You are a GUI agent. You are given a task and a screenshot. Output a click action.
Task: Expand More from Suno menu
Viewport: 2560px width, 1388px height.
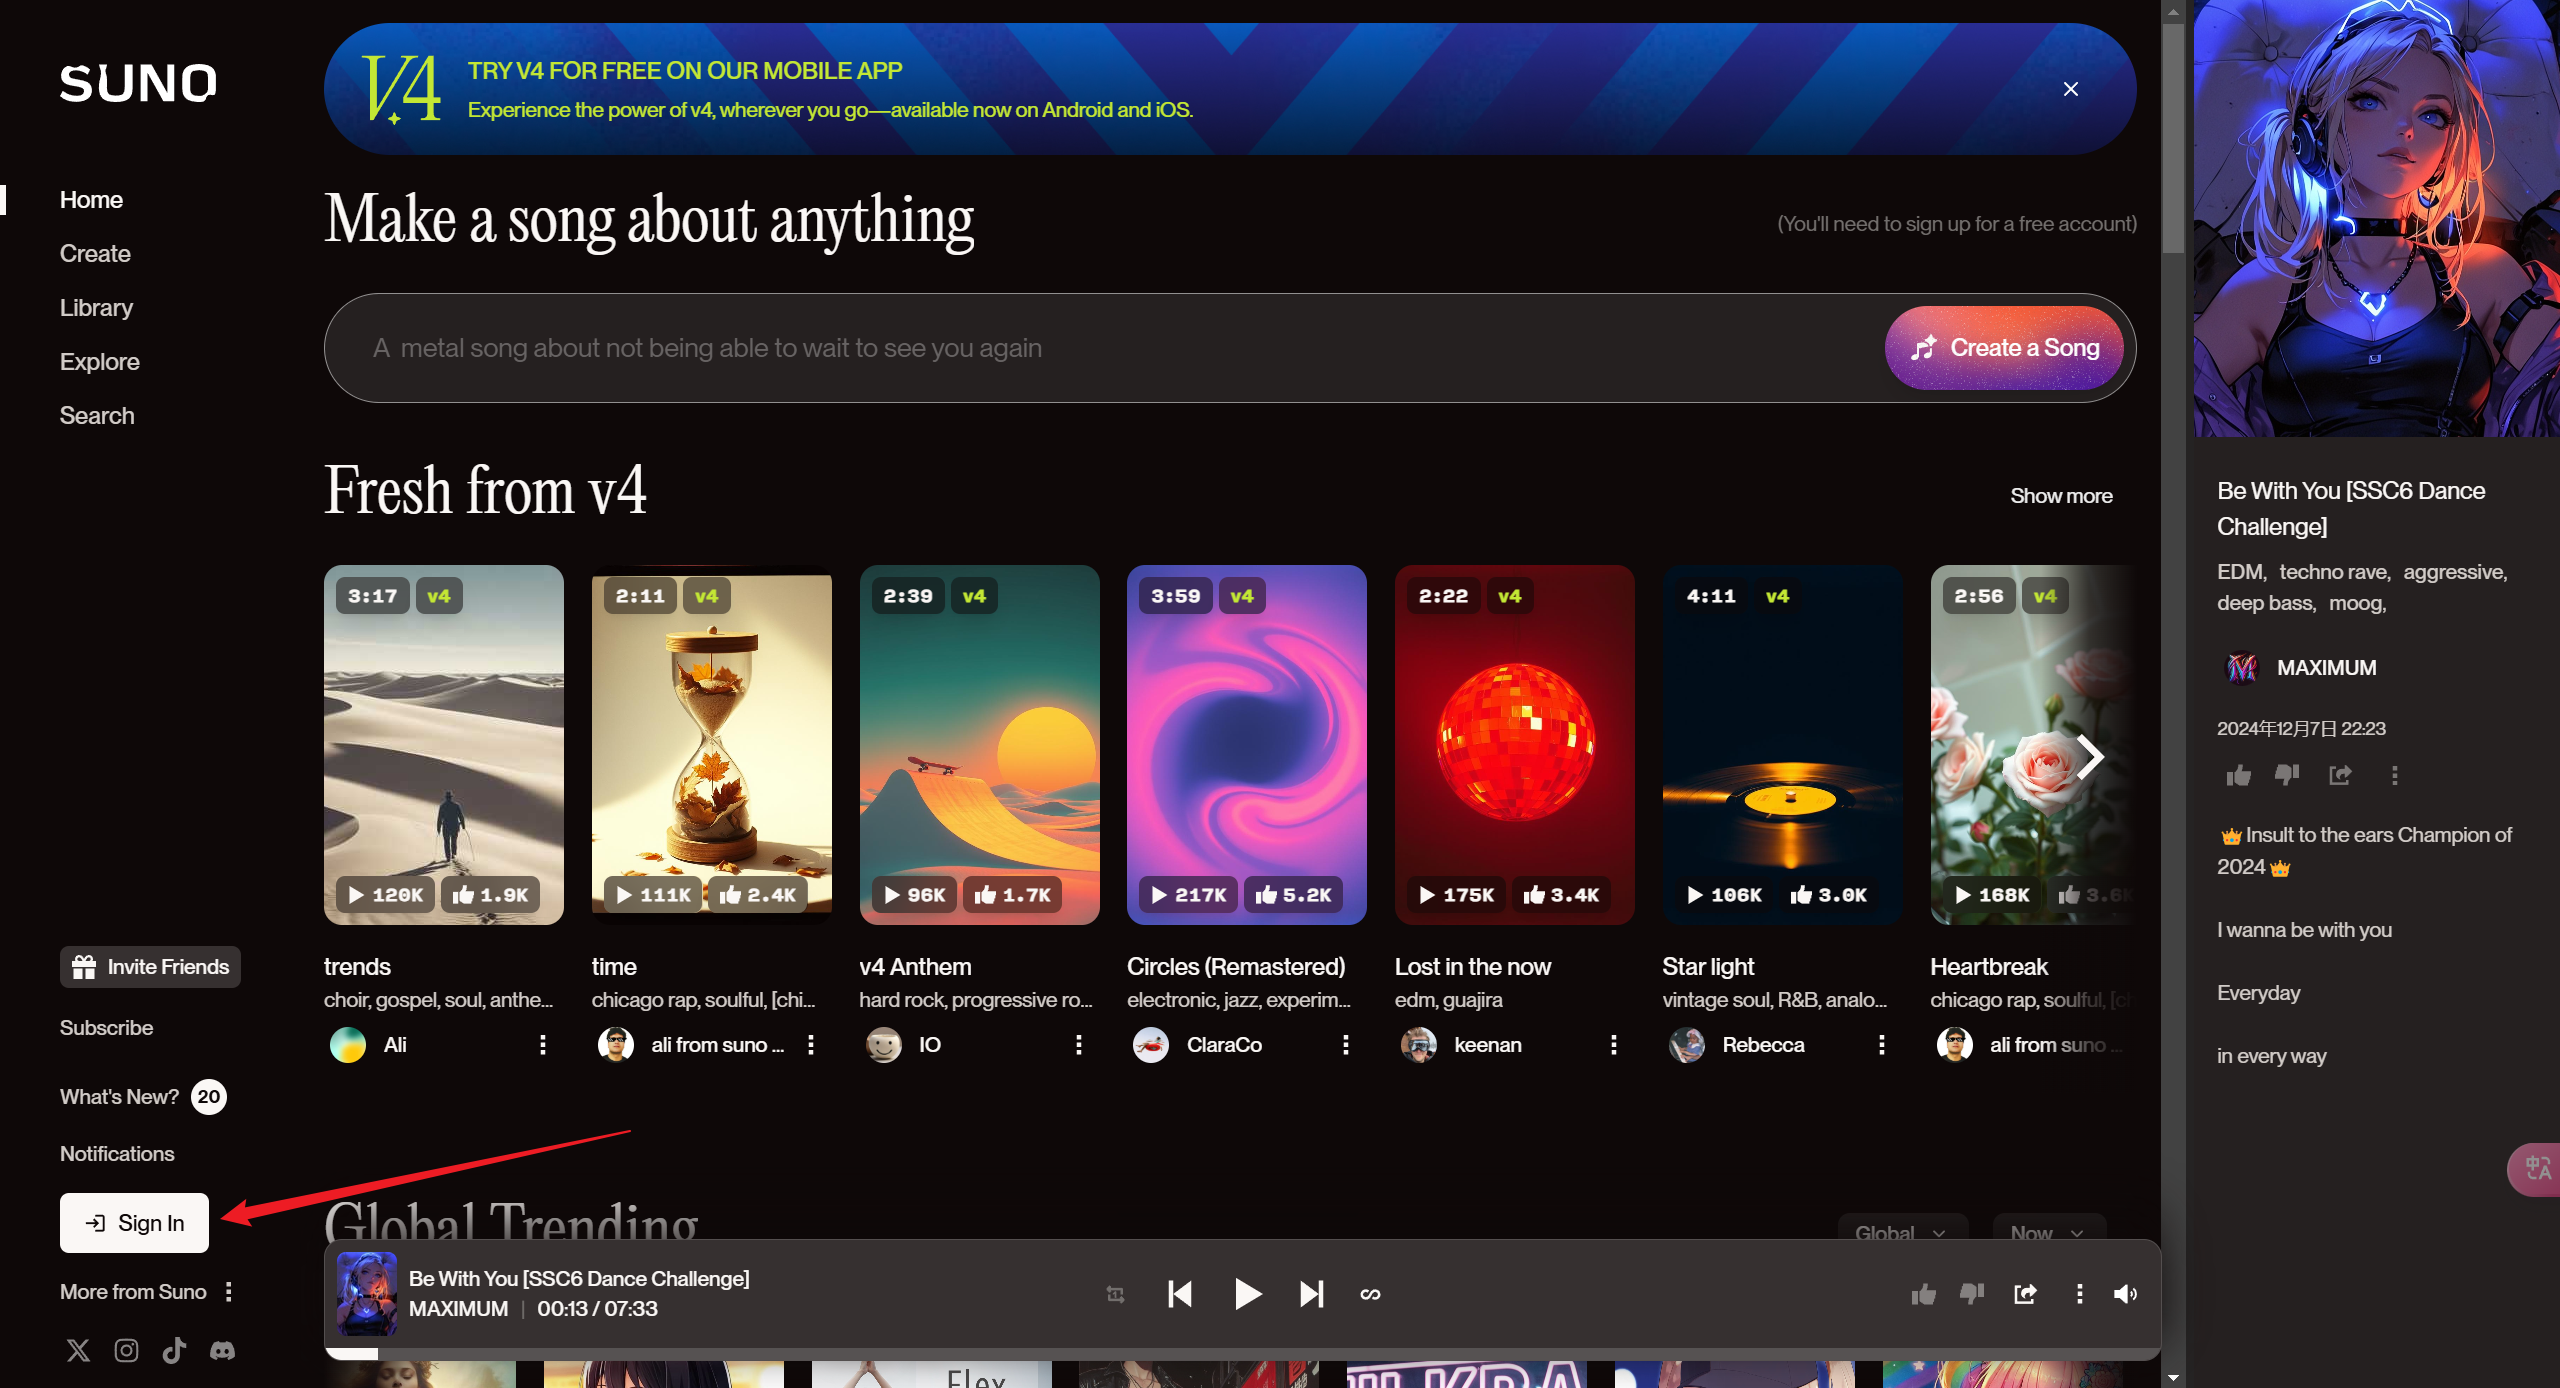coord(229,1292)
